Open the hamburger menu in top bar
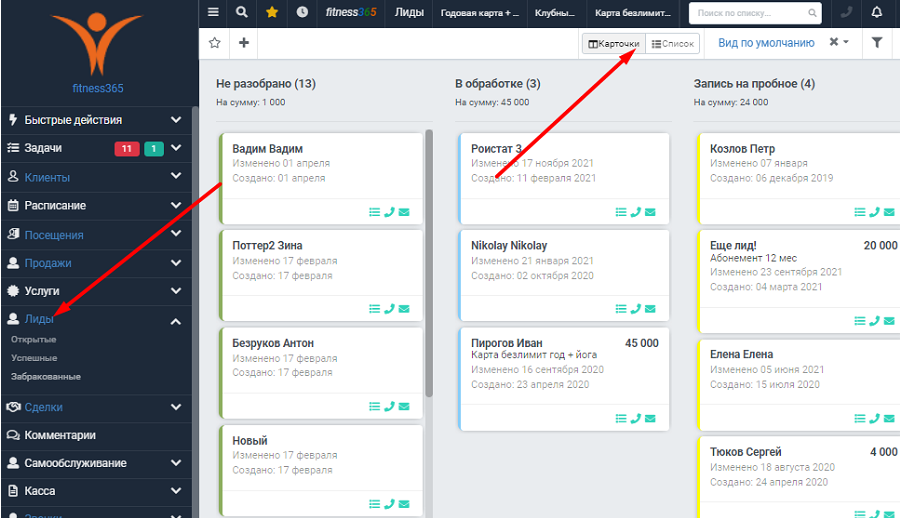900x518 pixels. coord(213,12)
